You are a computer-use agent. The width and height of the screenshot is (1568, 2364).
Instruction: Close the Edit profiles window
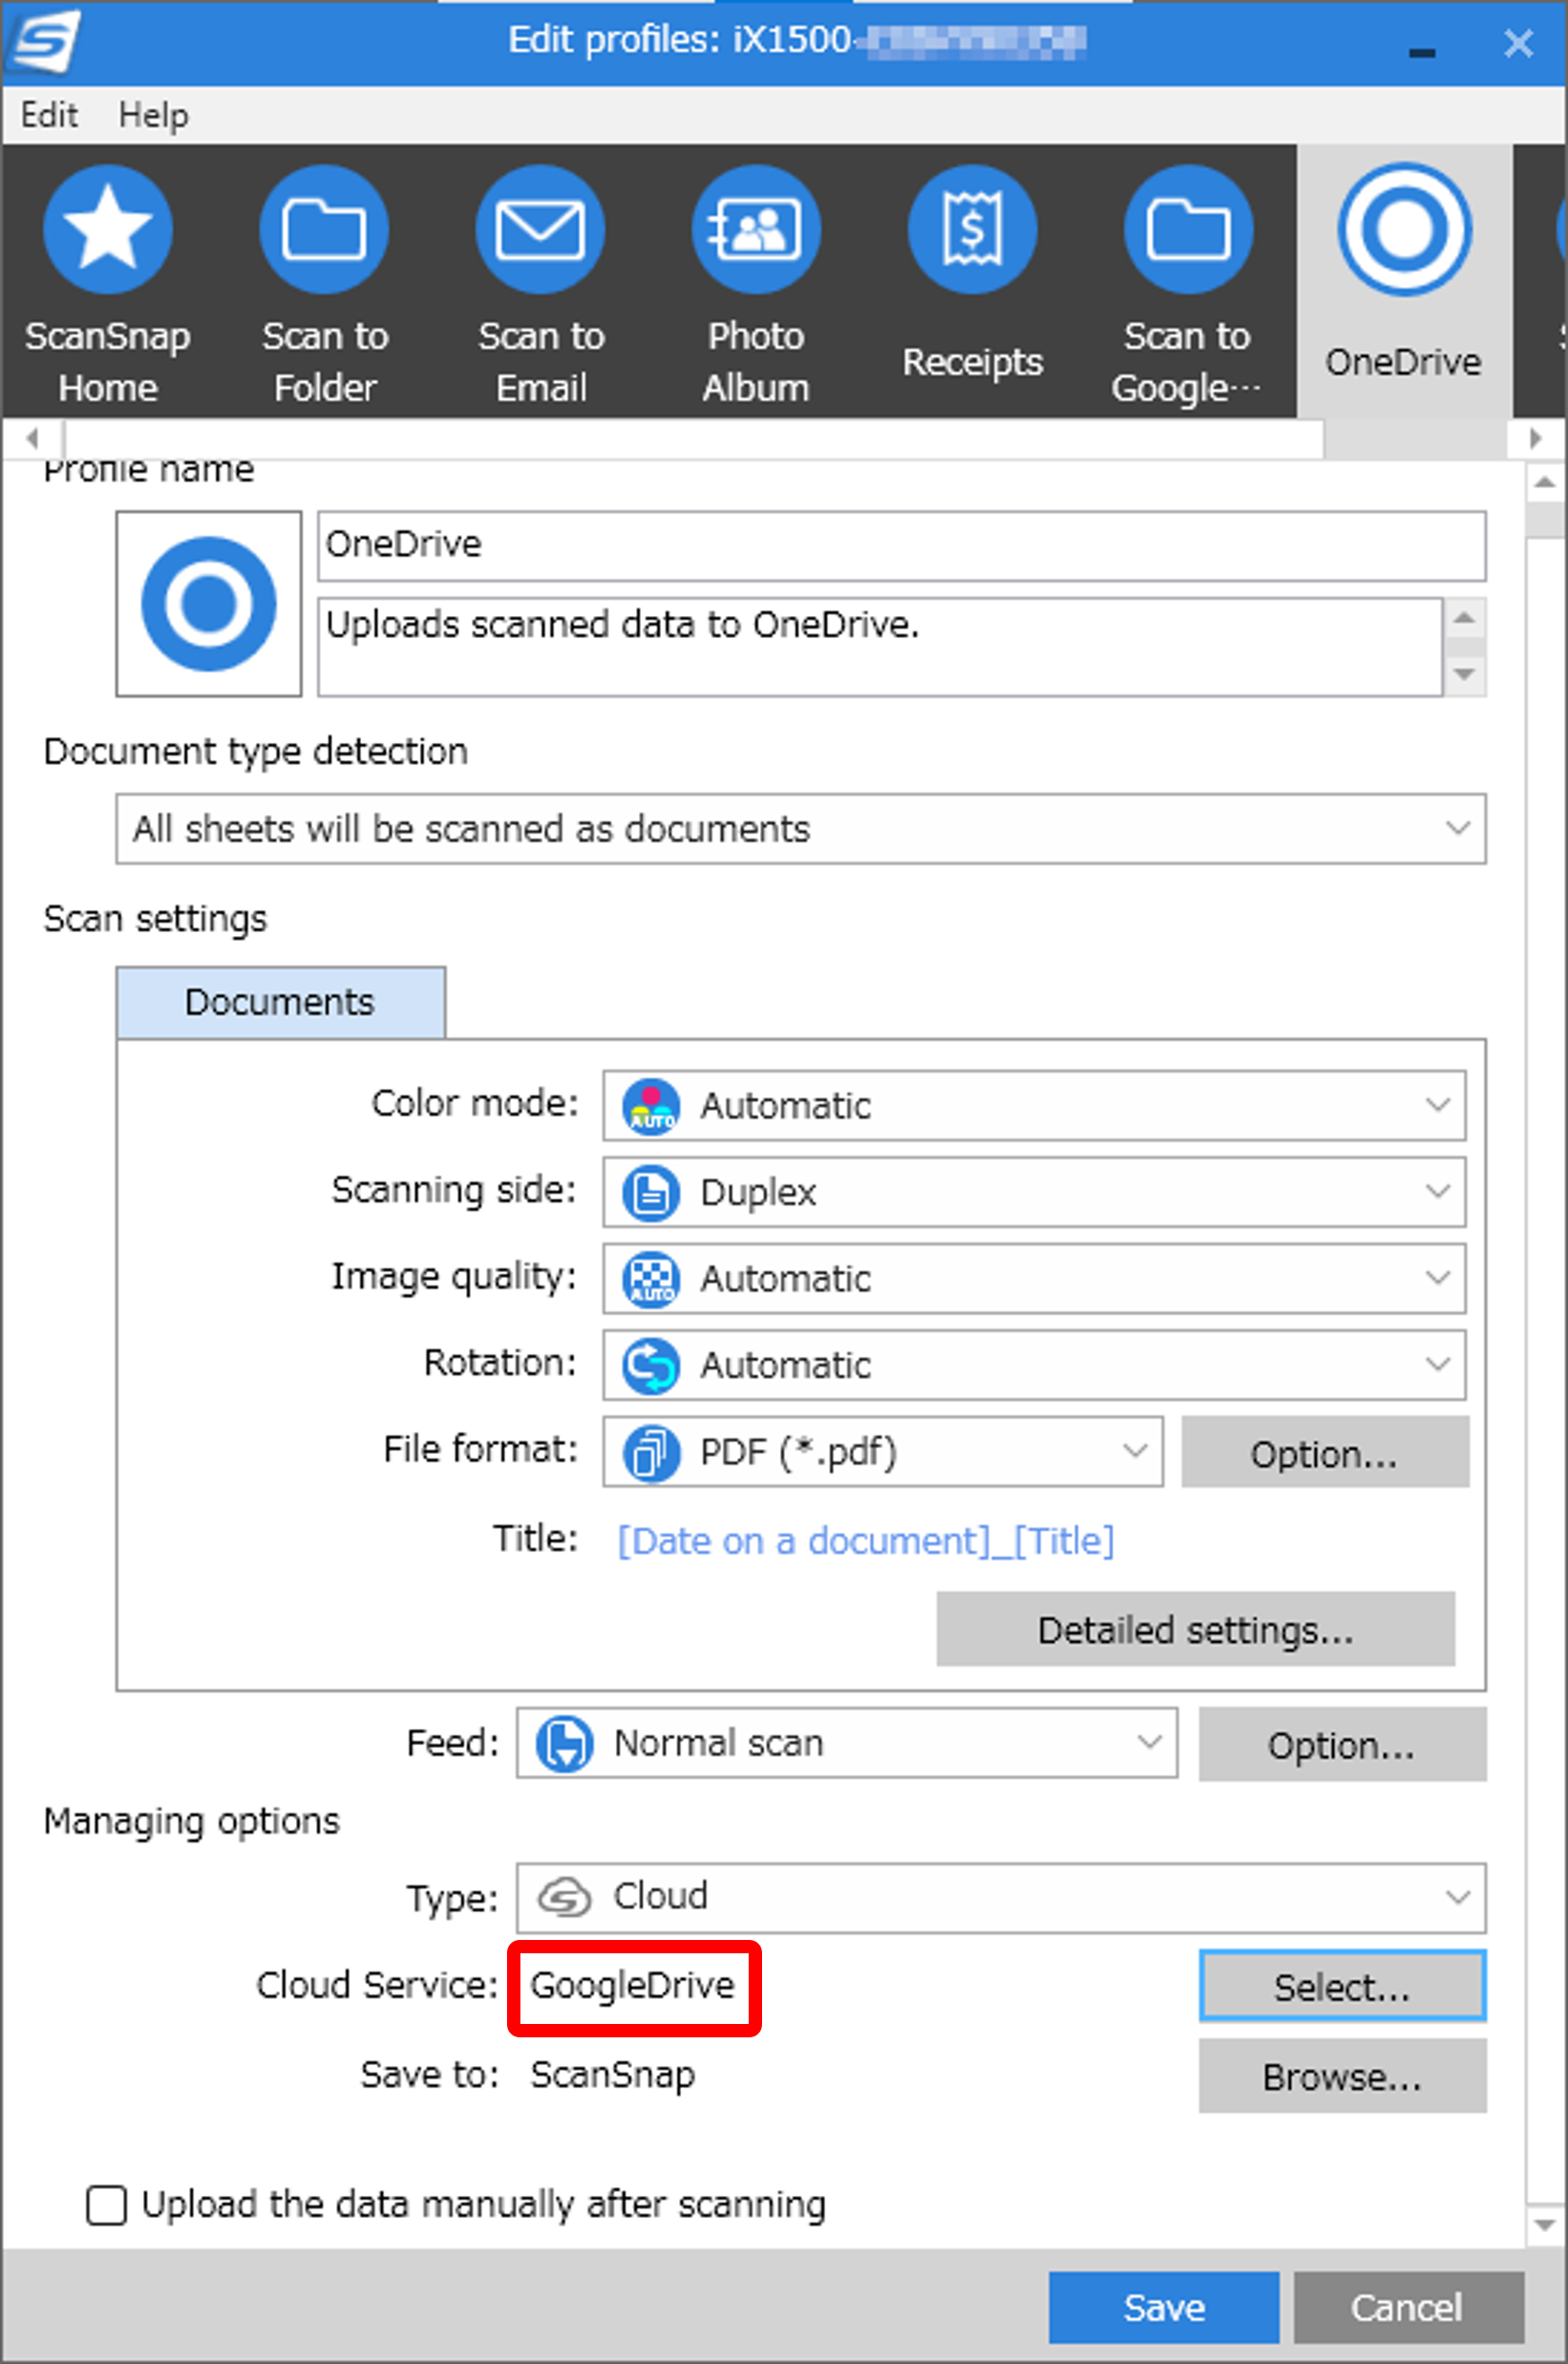pyautogui.click(x=1518, y=43)
